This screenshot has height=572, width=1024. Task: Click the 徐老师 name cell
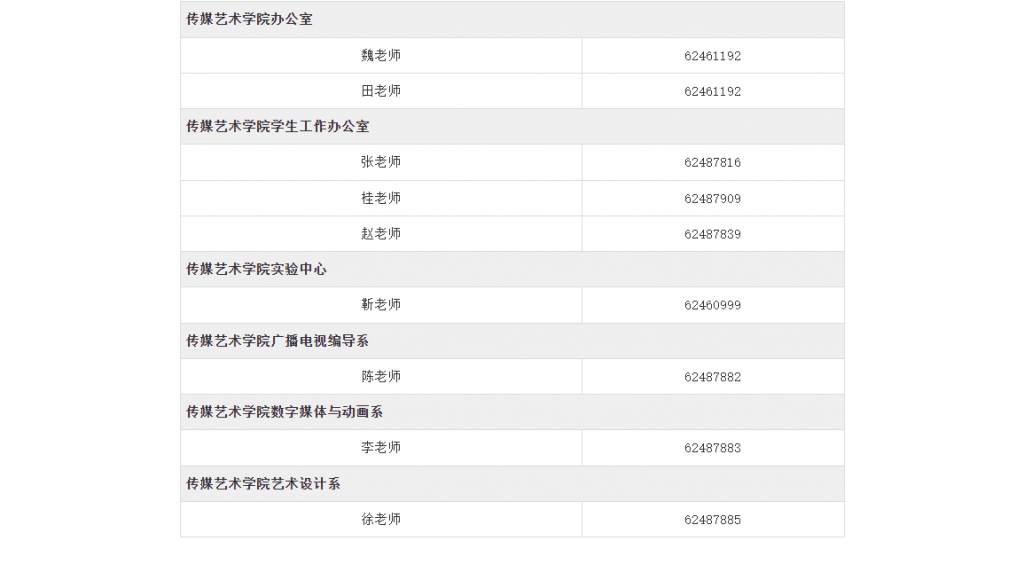(381, 520)
